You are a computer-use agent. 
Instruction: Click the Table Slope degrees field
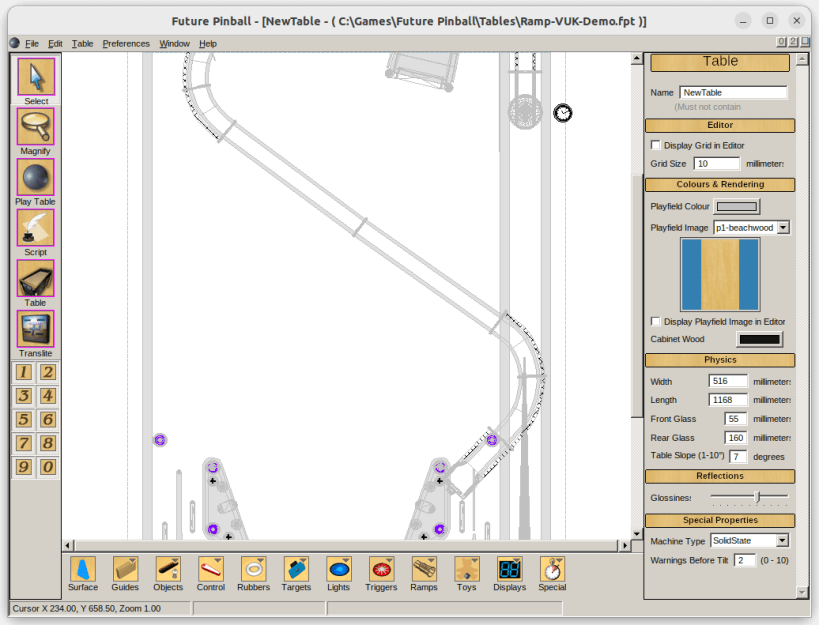[x=738, y=456]
